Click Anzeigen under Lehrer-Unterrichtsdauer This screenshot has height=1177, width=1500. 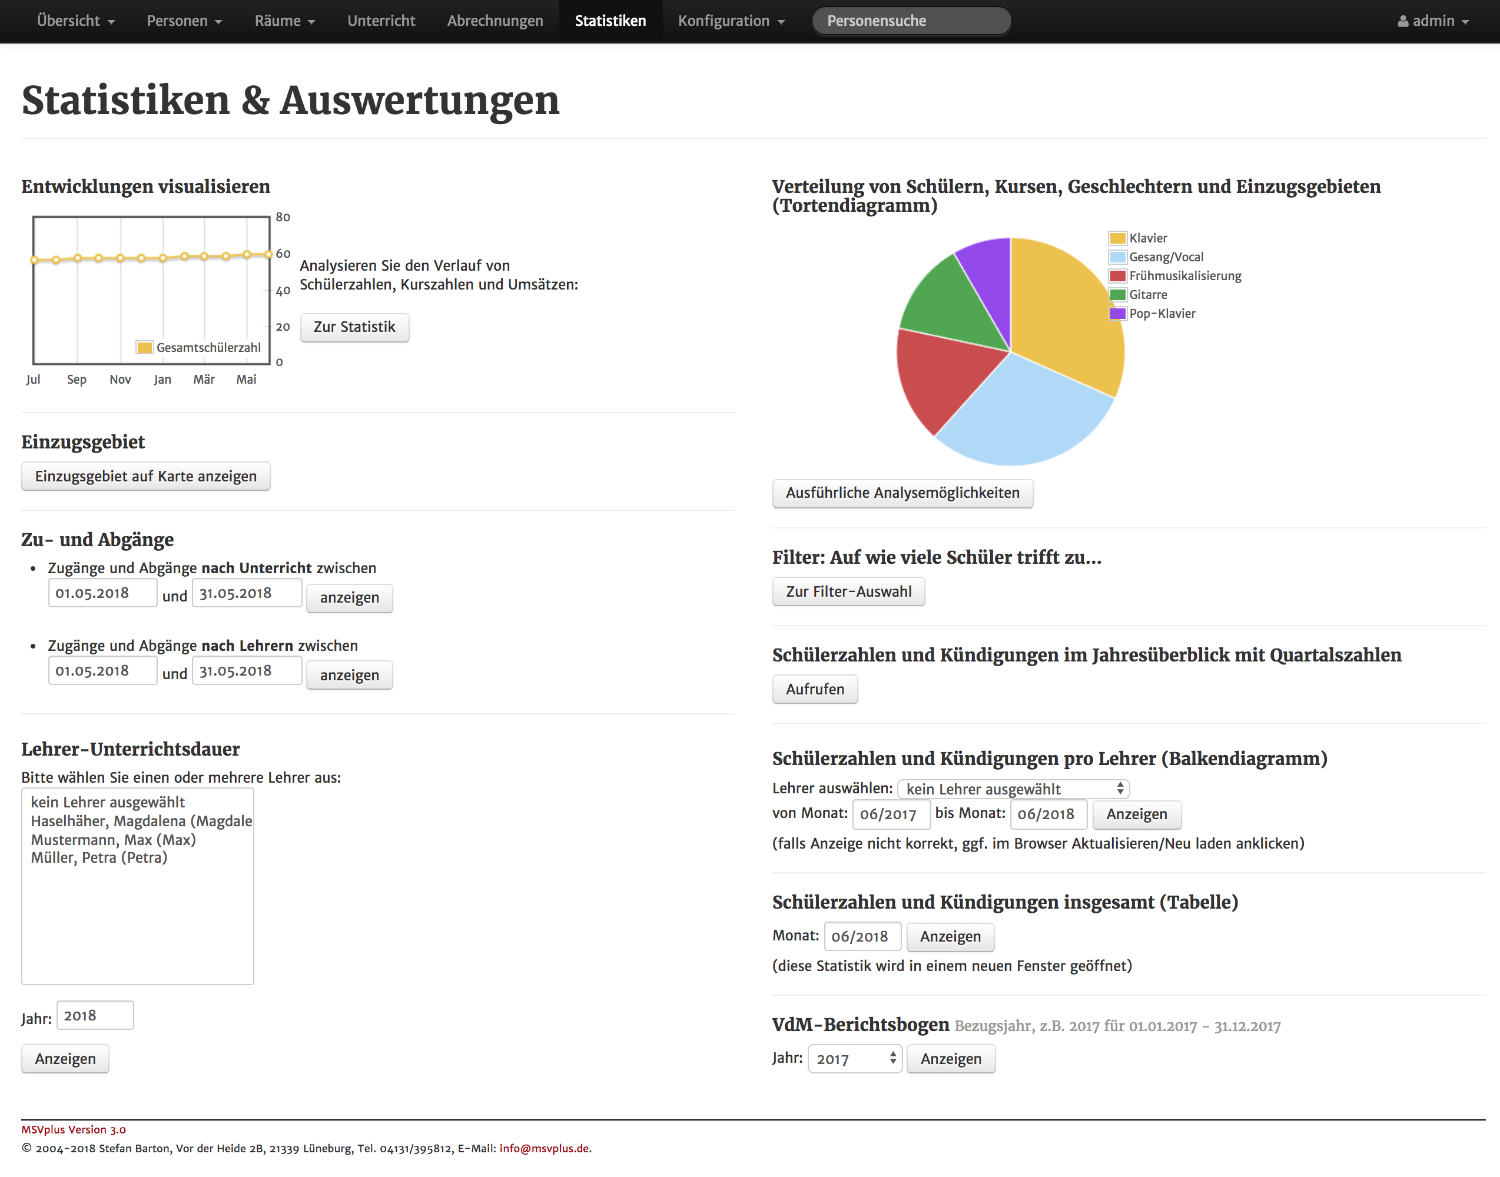point(65,1059)
